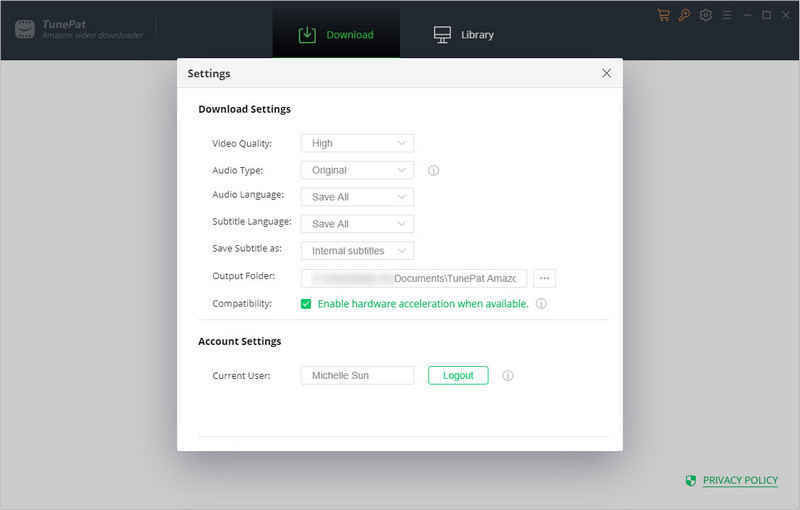Click the settings gear icon in title bar
800x510 pixels.
tap(706, 15)
